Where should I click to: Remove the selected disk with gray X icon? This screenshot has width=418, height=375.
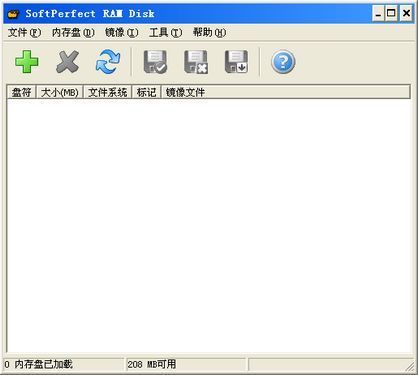68,62
